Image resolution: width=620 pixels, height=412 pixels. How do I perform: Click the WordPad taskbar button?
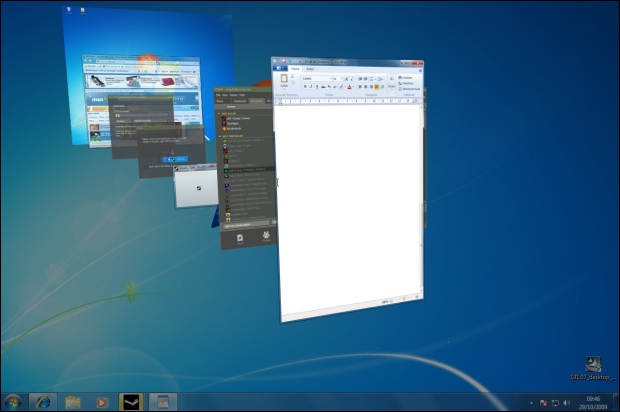160,401
